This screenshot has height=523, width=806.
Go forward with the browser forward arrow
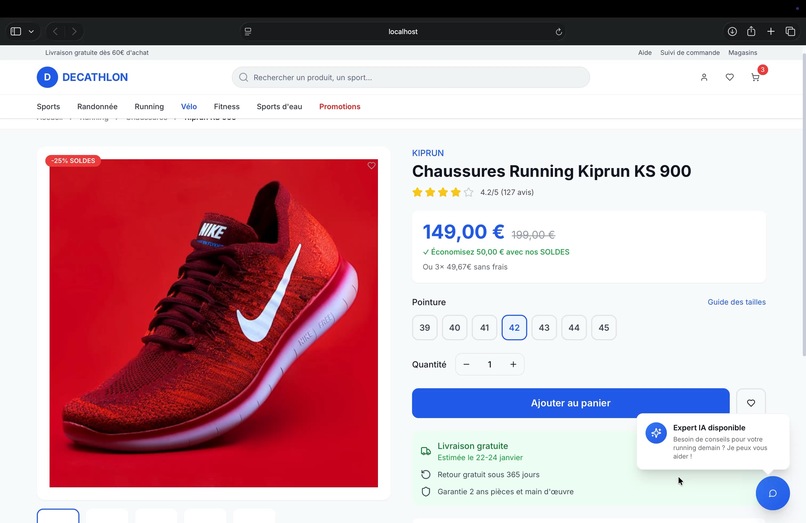tap(74, 31)
